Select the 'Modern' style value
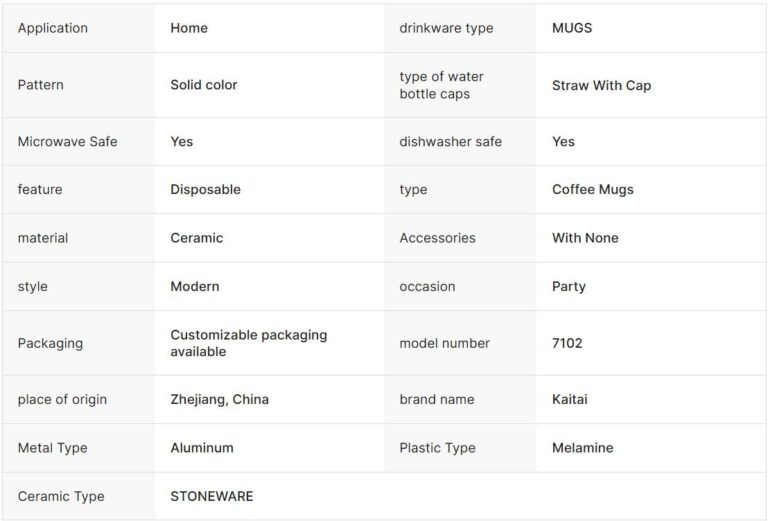 (195, 286)
